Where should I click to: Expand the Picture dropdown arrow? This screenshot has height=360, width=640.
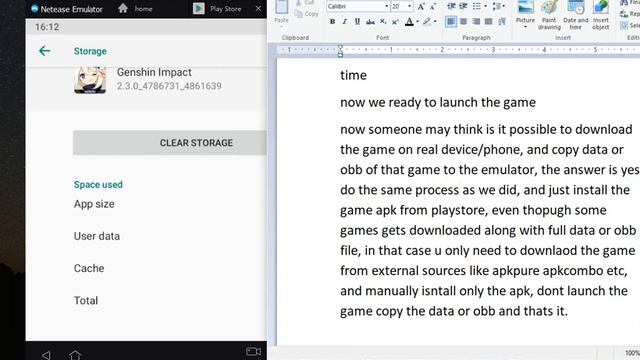(525, 27)
